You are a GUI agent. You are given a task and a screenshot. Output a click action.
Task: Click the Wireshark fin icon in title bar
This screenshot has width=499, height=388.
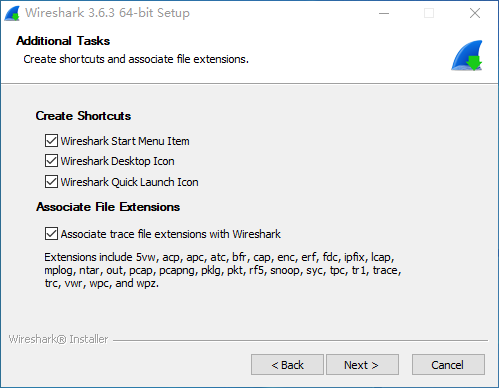point(12,14)
